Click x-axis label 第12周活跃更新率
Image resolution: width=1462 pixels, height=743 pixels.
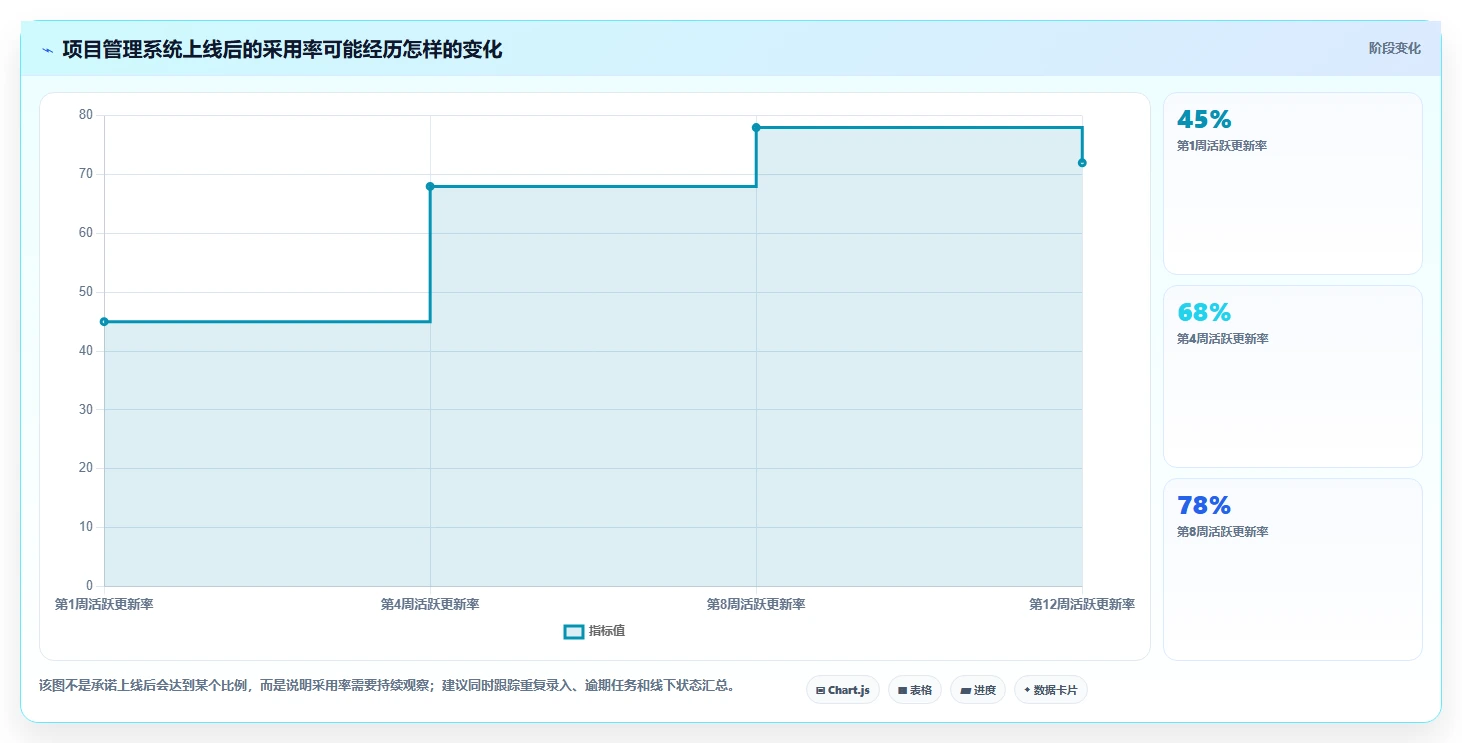(x=1082, y=604)
